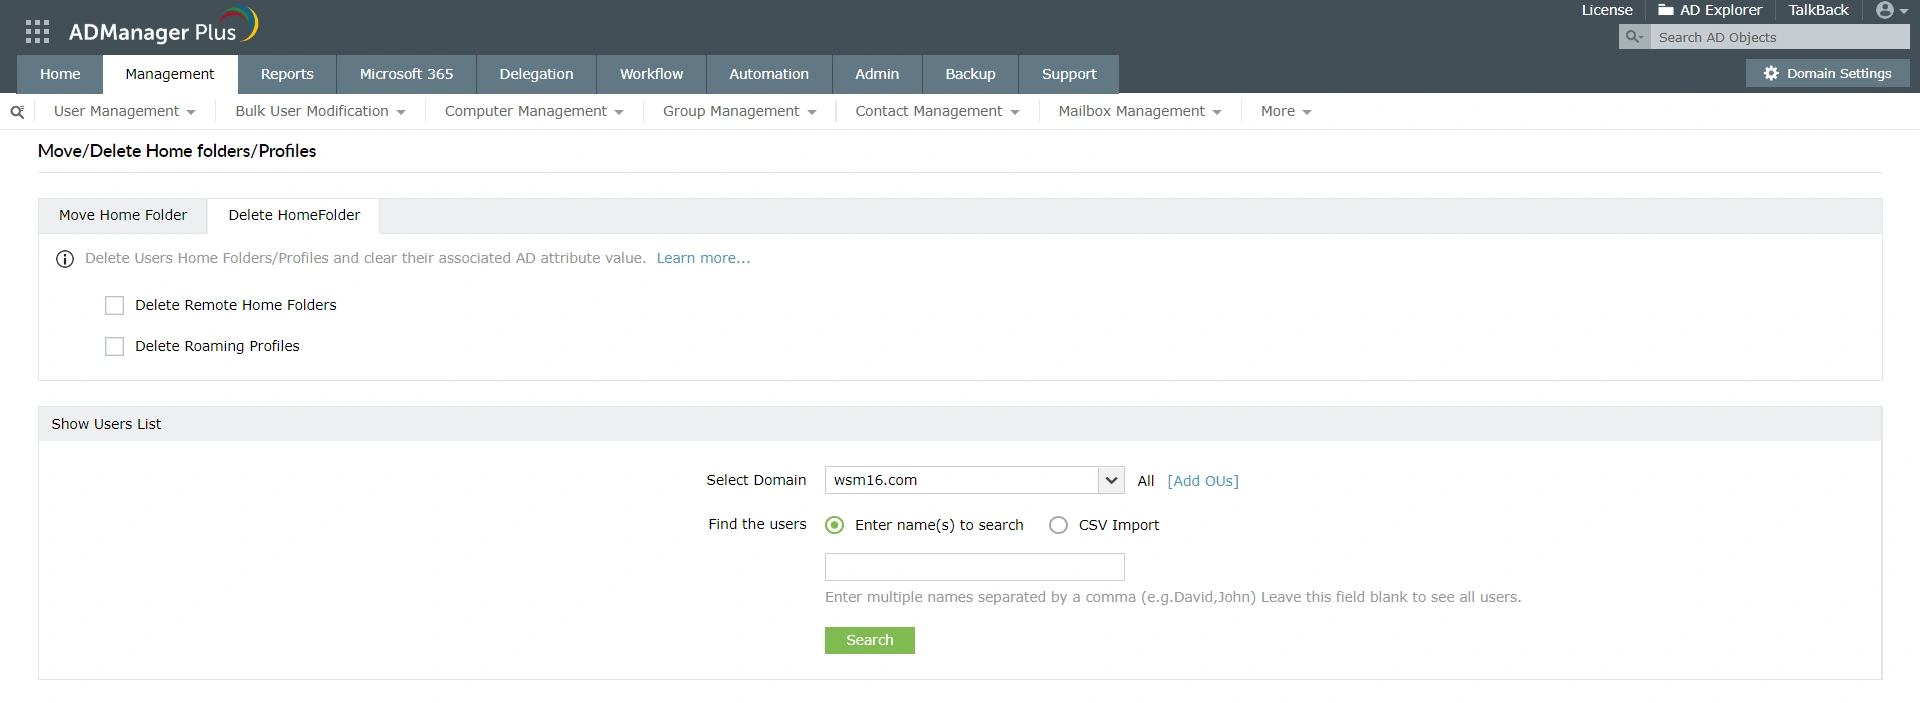Open the Workflow tab
Viewport: 1920px width, 703px height.
pos(651,74)
